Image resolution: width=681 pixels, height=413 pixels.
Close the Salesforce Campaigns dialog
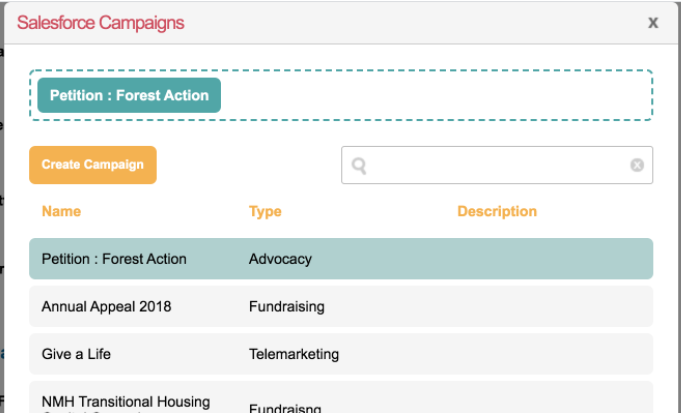[x=653, y=23]
